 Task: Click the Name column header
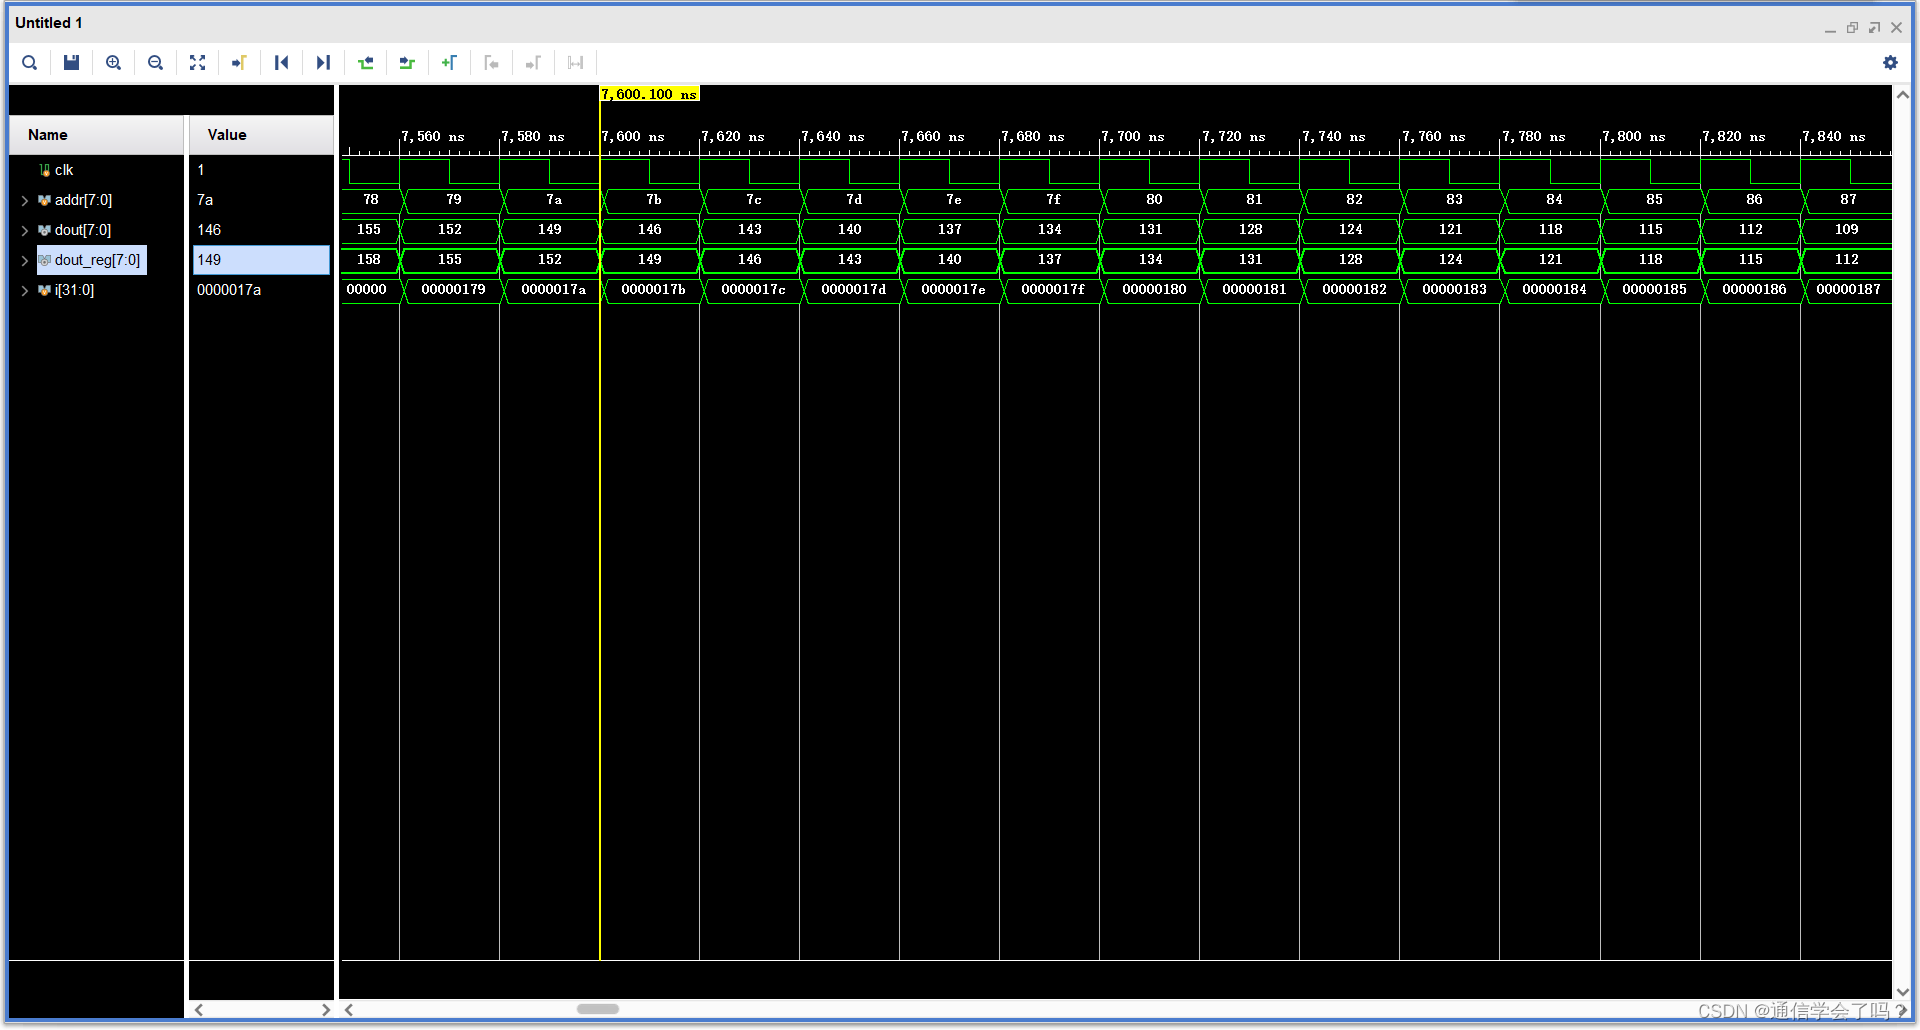tap(97, 135)
